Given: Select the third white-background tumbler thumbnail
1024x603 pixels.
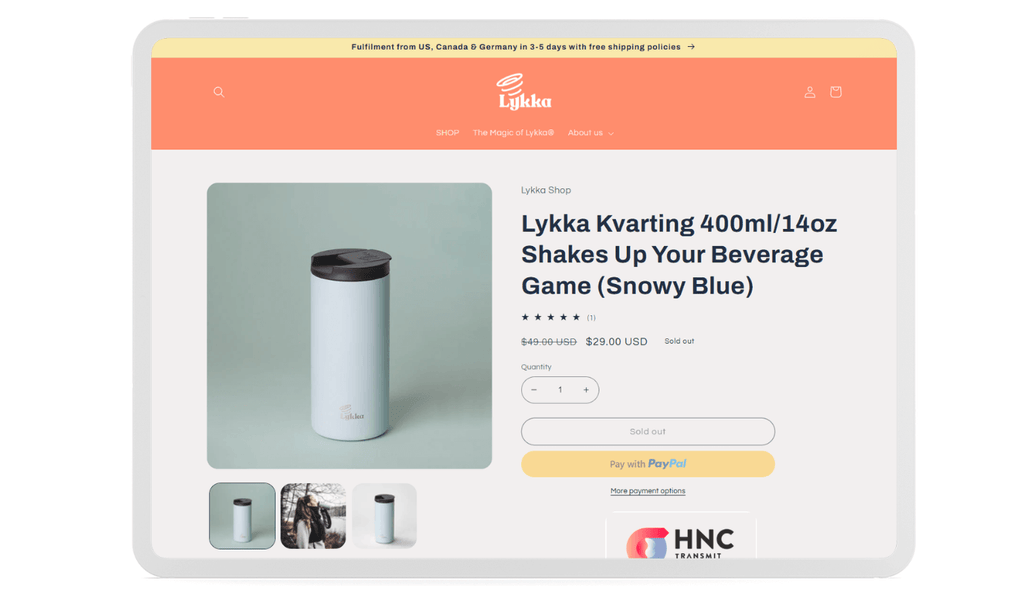Looking at the screenshot, I should pyautogui.click(x=384, y=515).
